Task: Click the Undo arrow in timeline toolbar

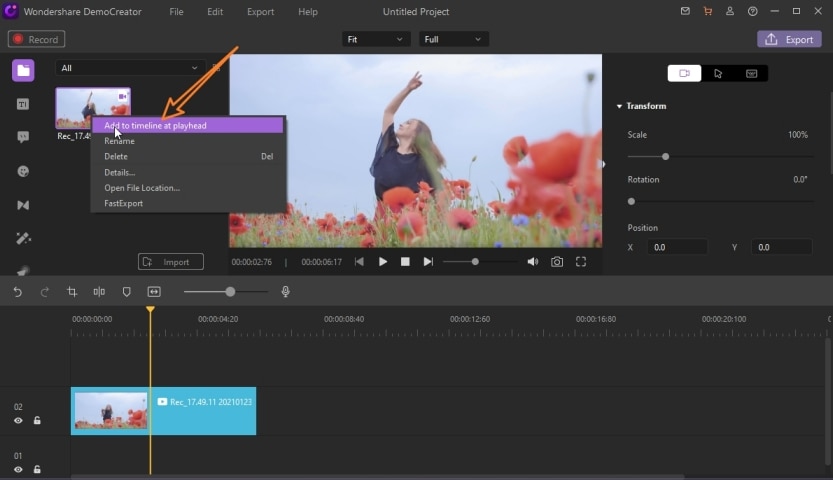Action: pos(18,292)
